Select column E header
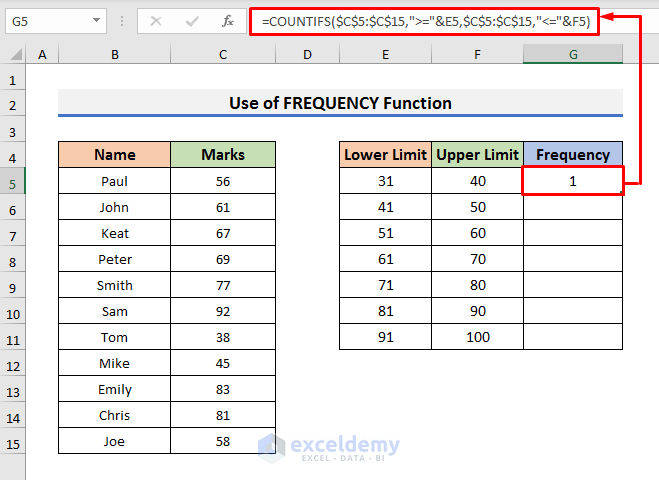 pos(385,55)
